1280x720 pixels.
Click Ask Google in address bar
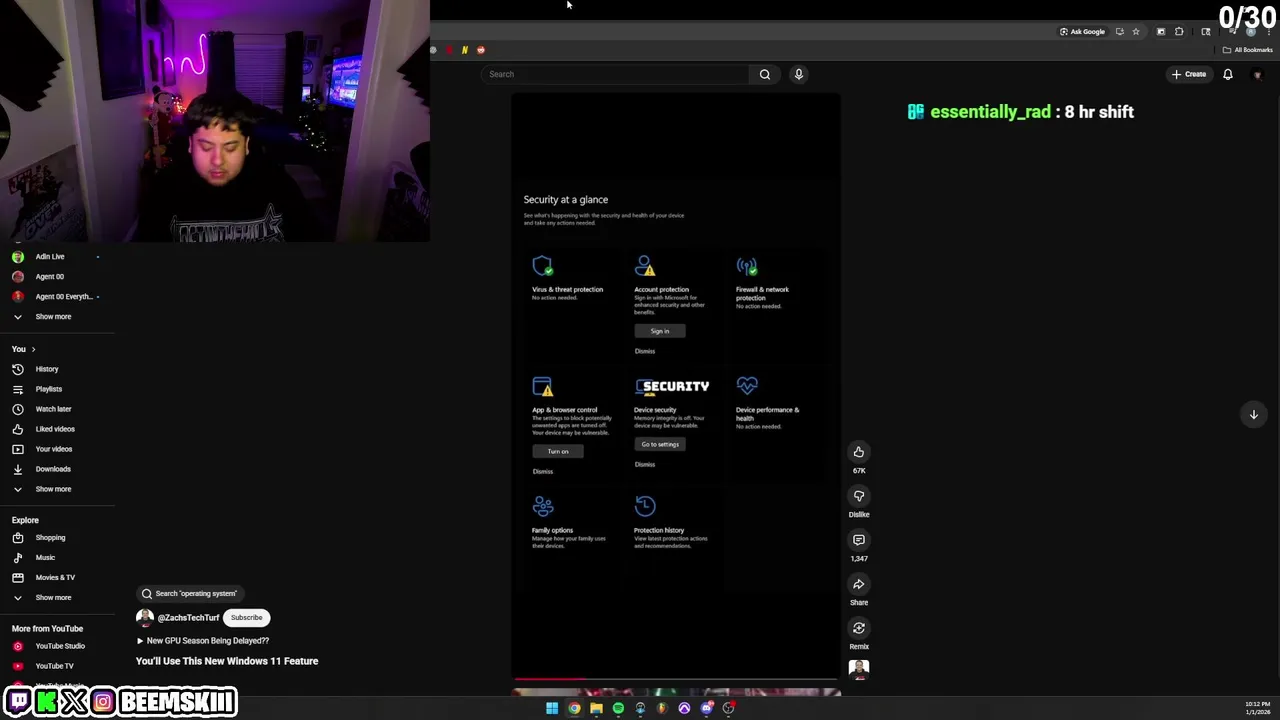[x=1082, y=32]
